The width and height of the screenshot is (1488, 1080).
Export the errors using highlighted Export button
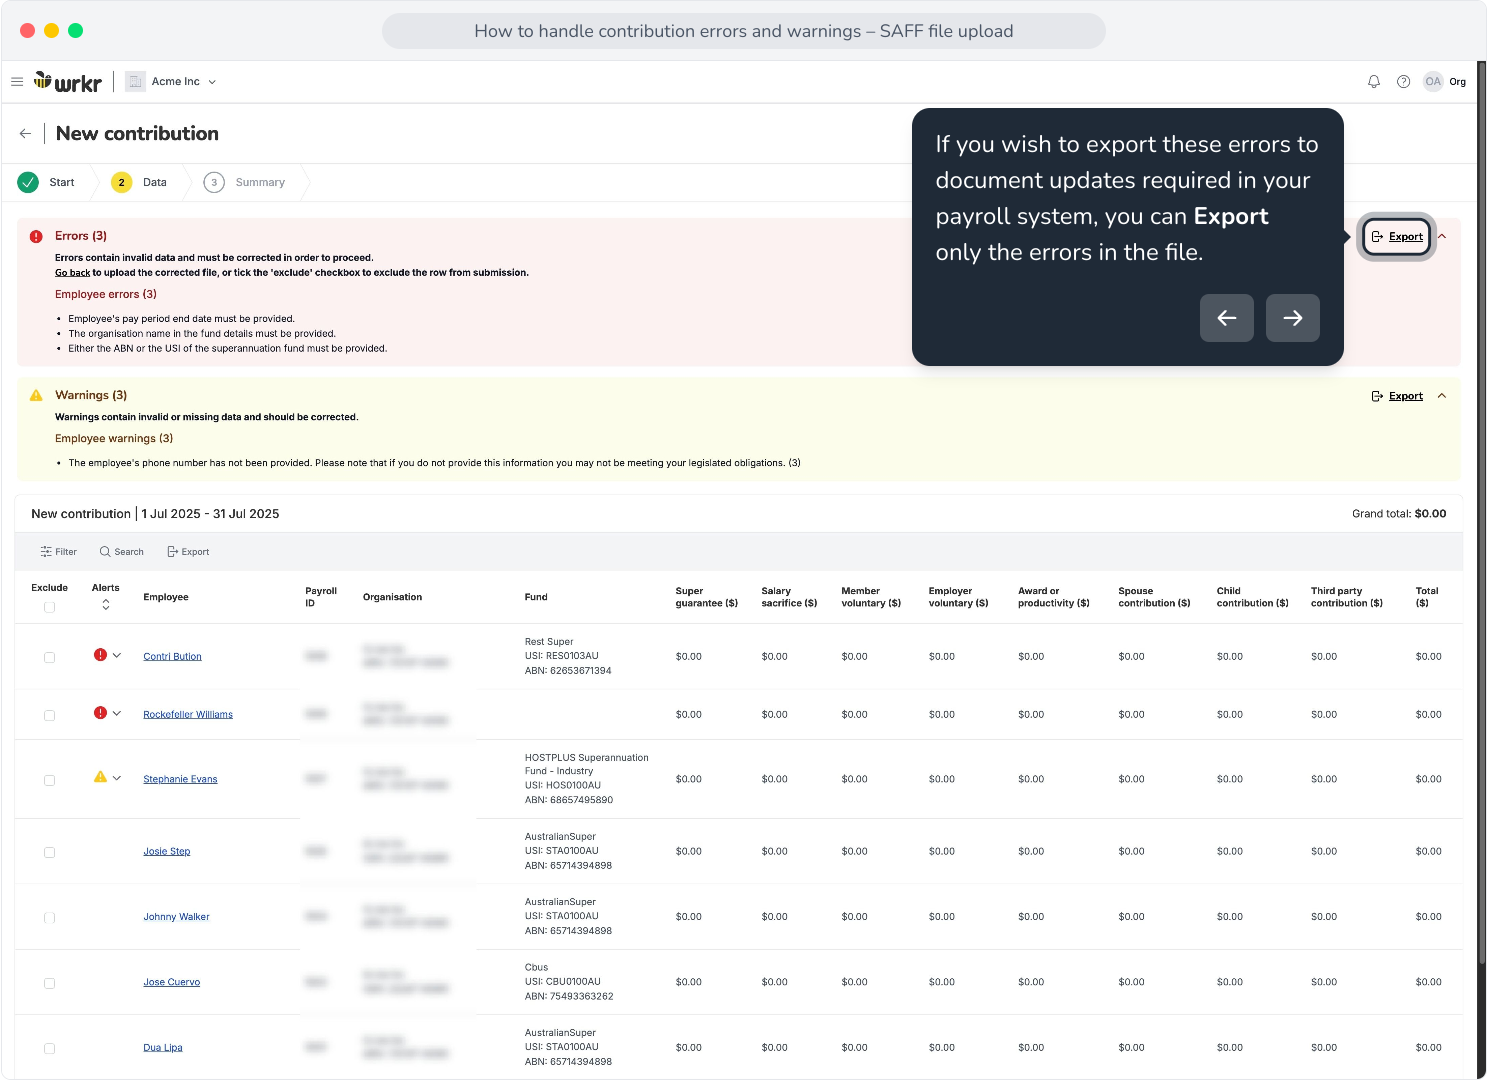pyautogui.click(x=1397, y=237)
